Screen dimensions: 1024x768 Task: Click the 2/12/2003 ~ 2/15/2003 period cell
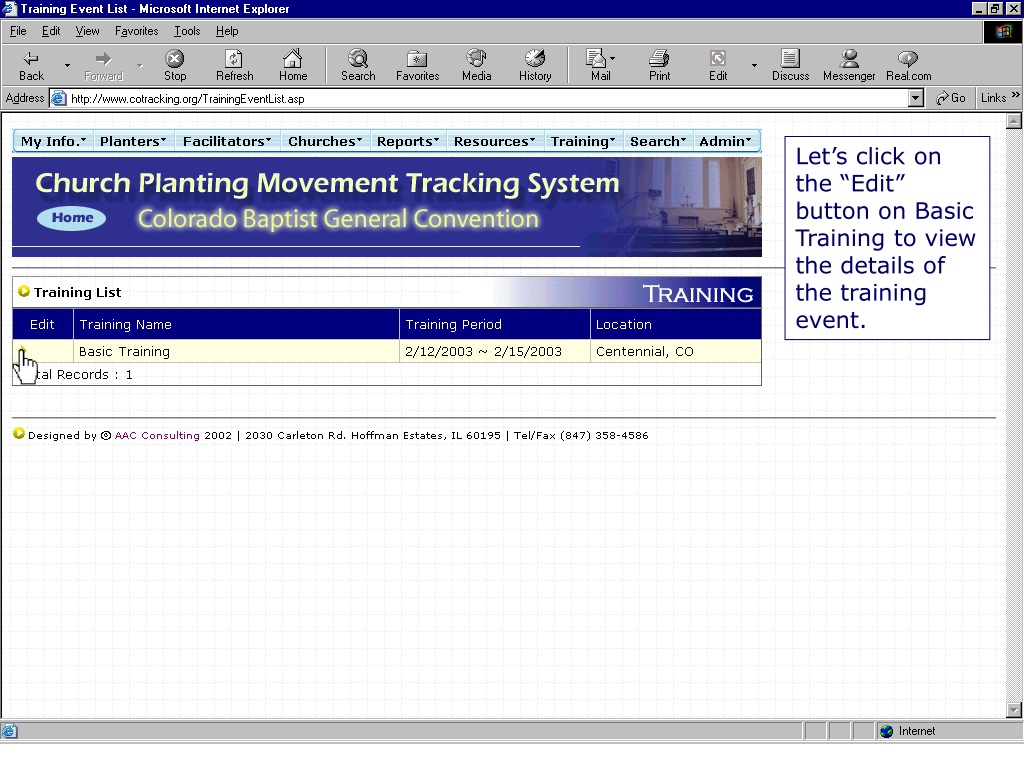[x=494, y=351]
